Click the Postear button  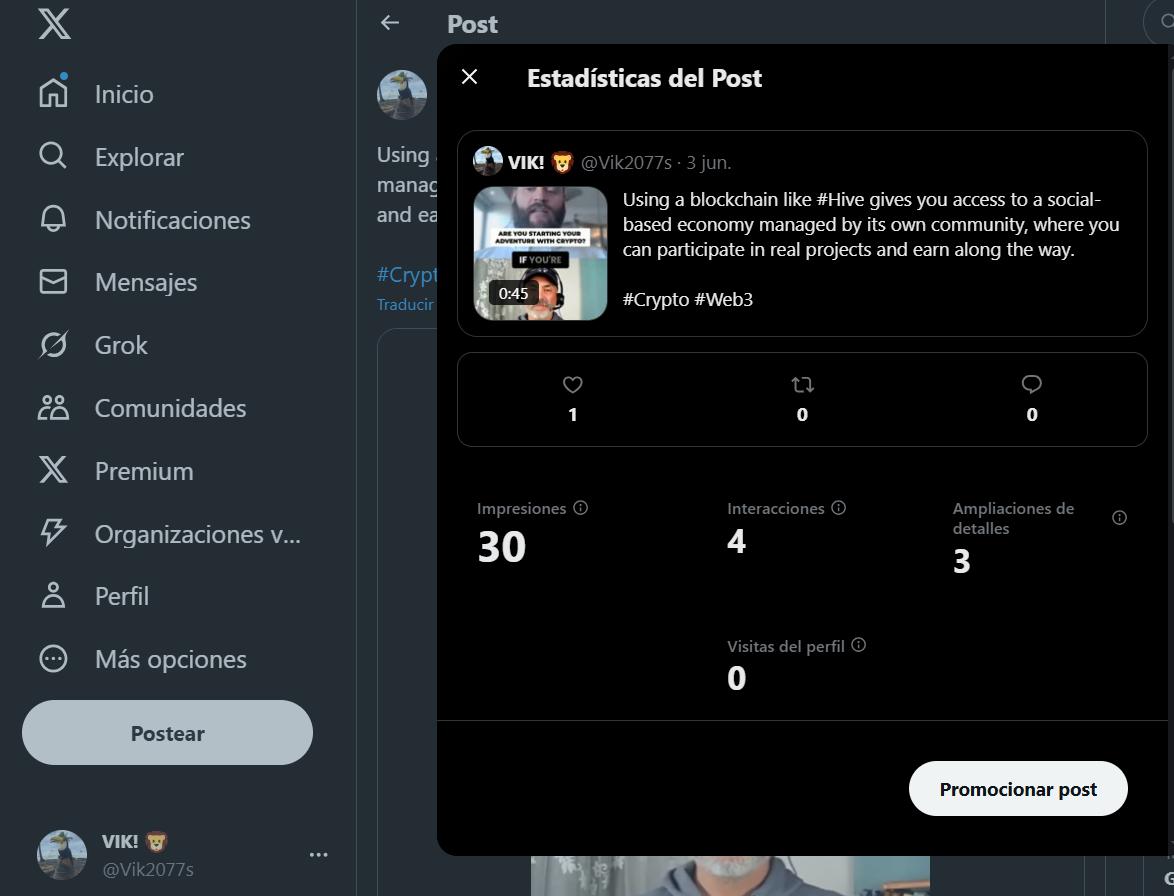click(x=168, y=733)
